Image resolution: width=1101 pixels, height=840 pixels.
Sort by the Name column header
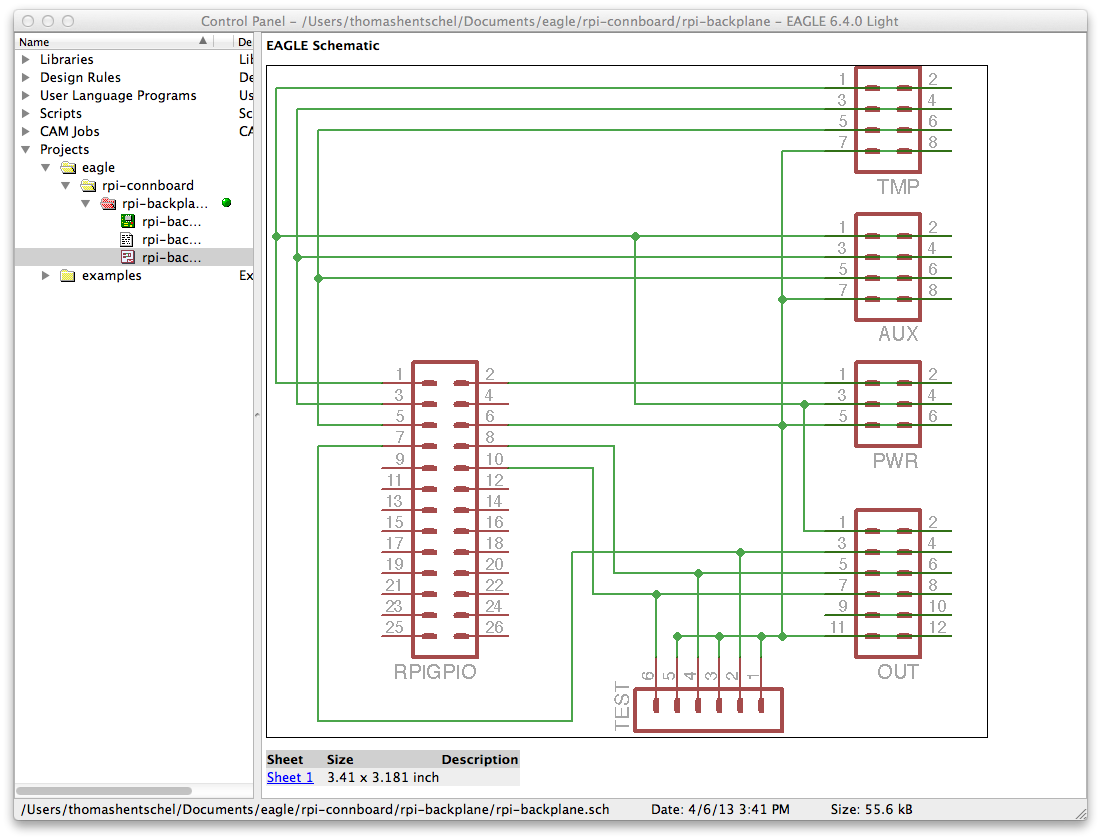coord(116,41)
